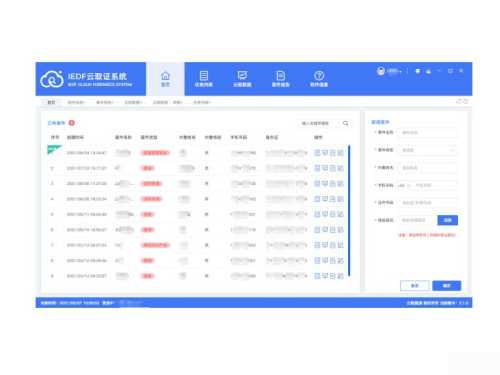Click the white reset button at form bottom
500x375 pixels.
(414, 286)
